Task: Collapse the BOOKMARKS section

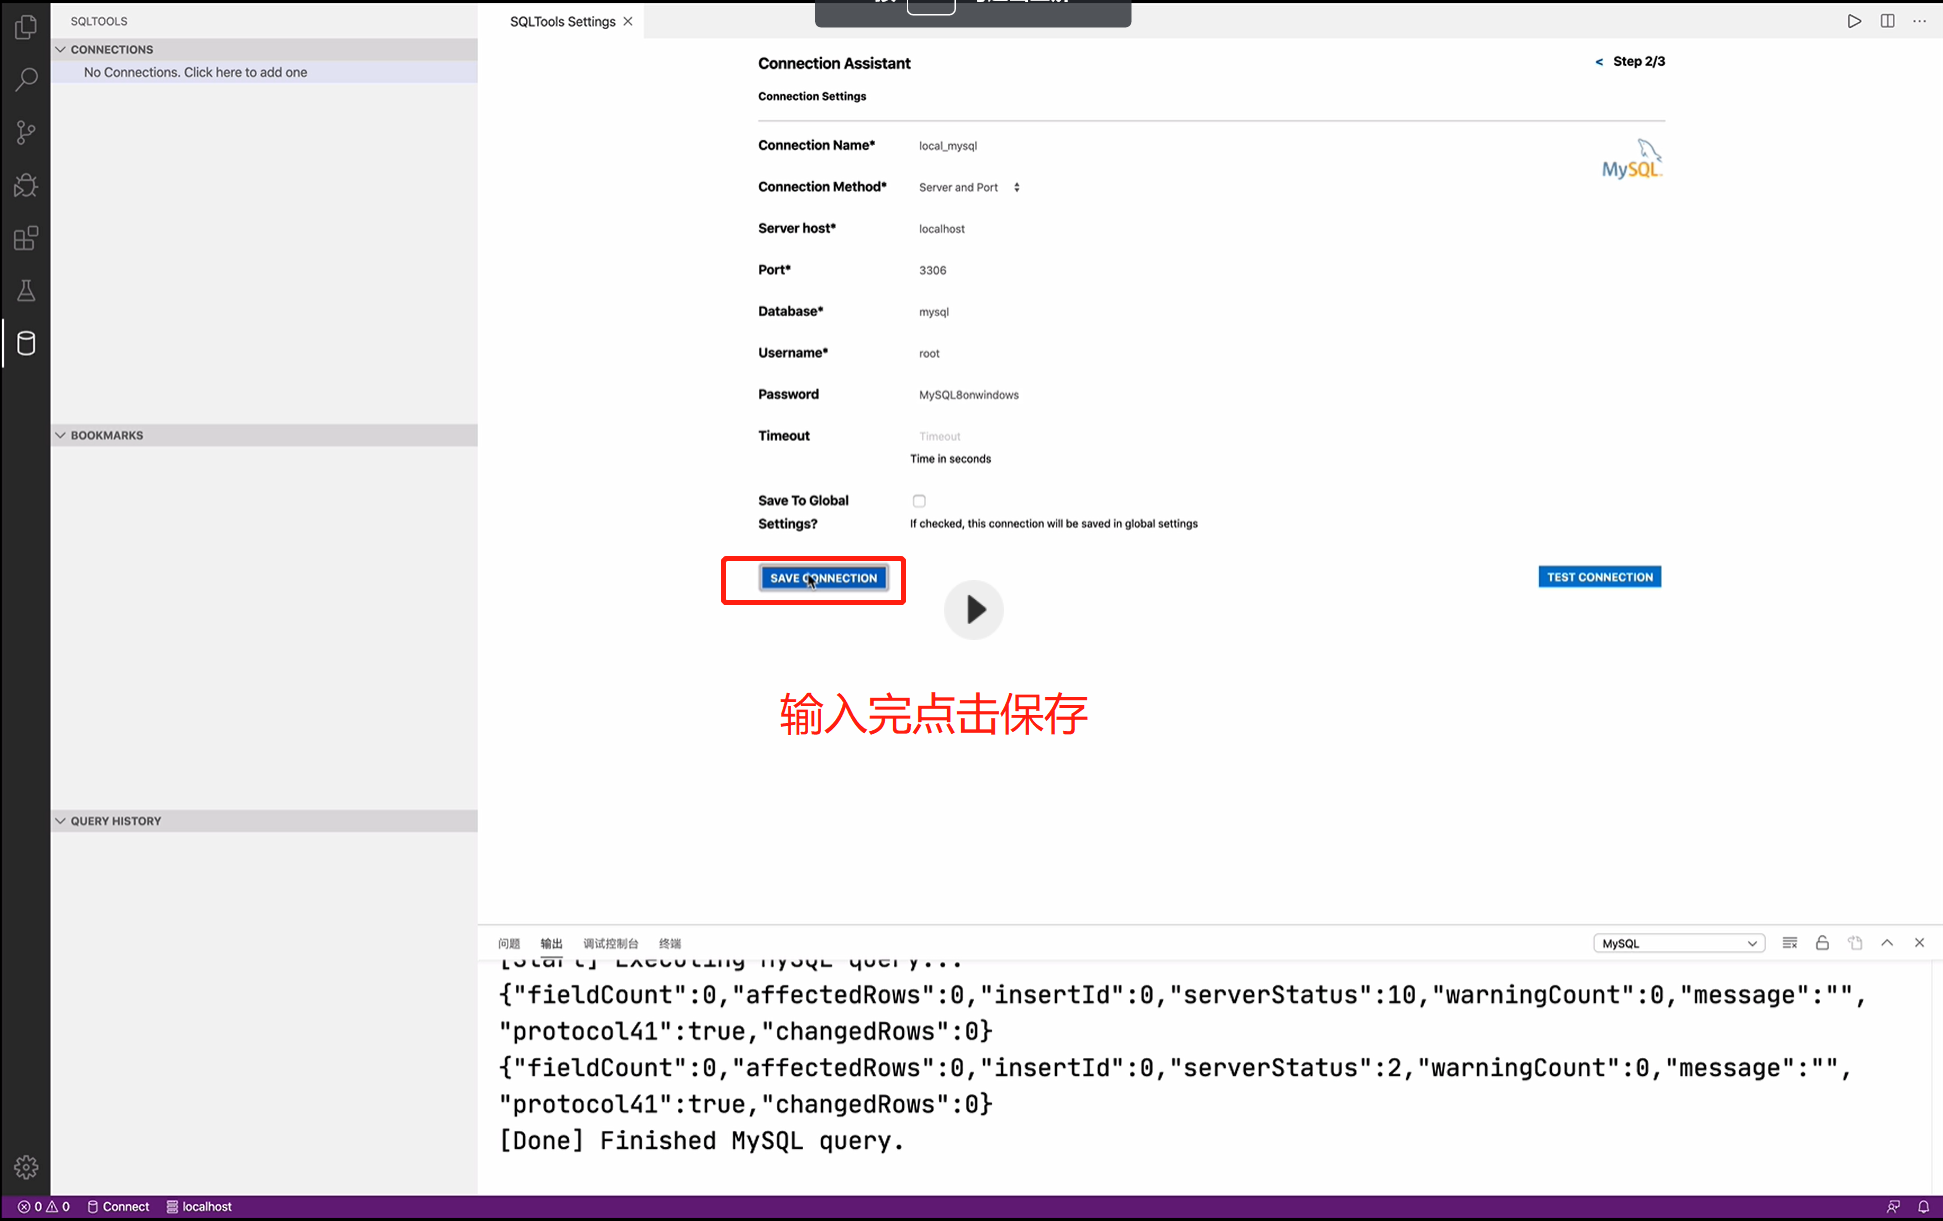Action: [264, 435]
